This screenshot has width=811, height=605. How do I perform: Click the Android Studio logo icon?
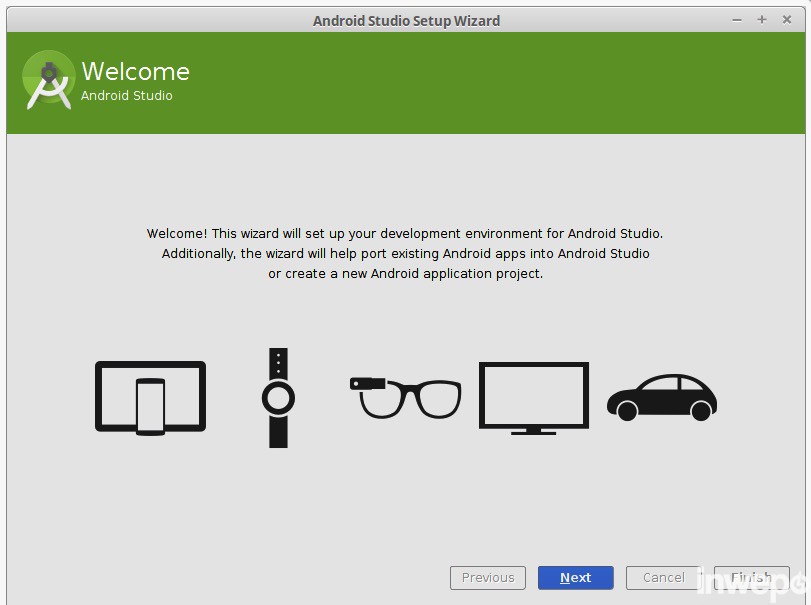tap(49, 80)
